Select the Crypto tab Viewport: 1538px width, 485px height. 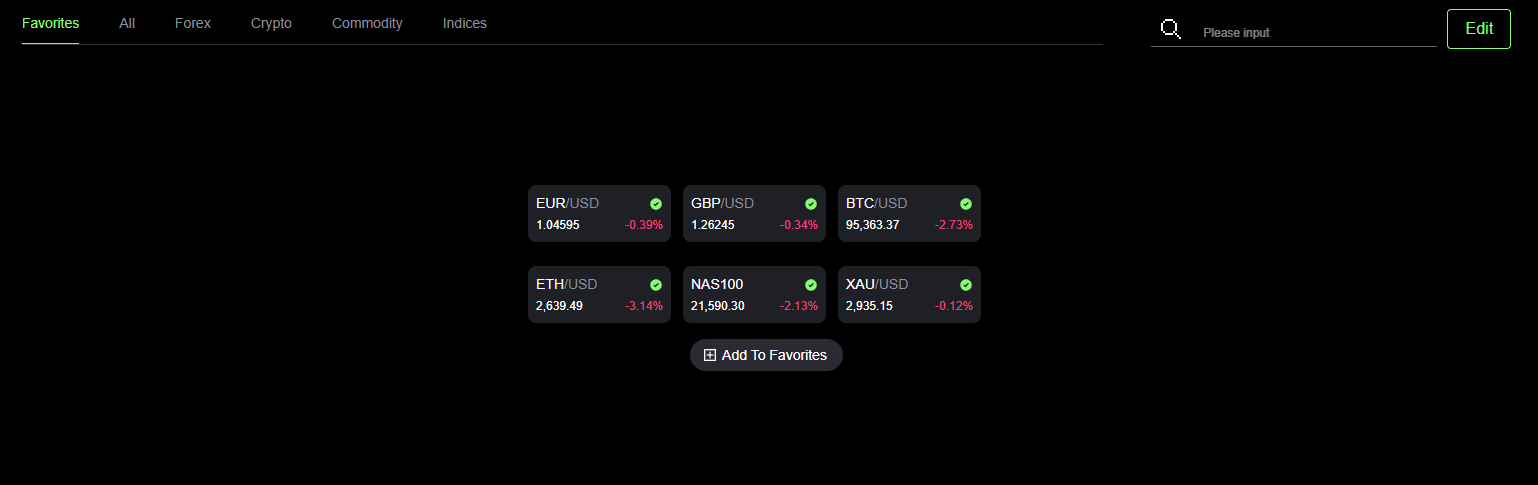coord(271,23)
